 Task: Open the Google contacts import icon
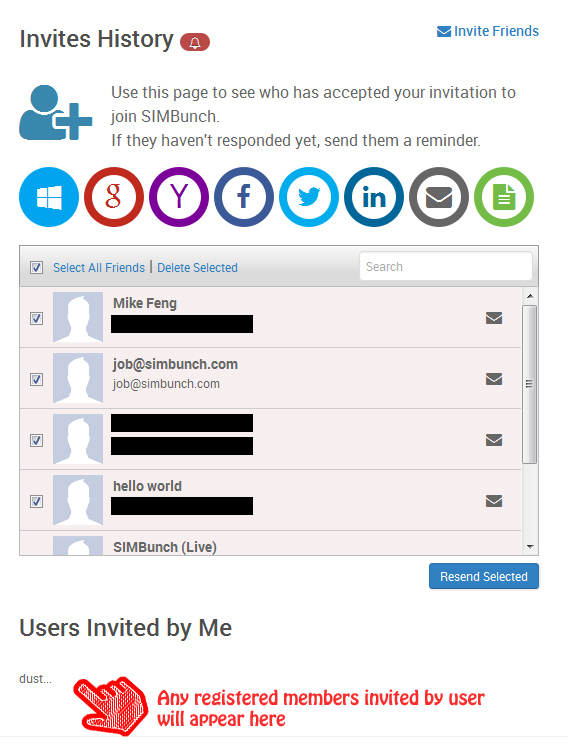114,197
